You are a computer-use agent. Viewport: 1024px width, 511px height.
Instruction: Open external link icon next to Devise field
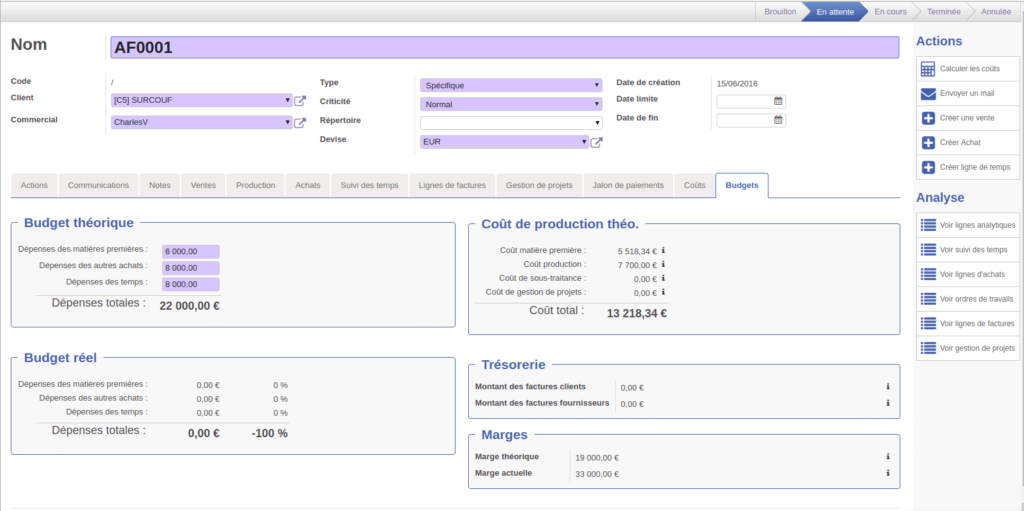pyautogui.click(x=597, y=143)
